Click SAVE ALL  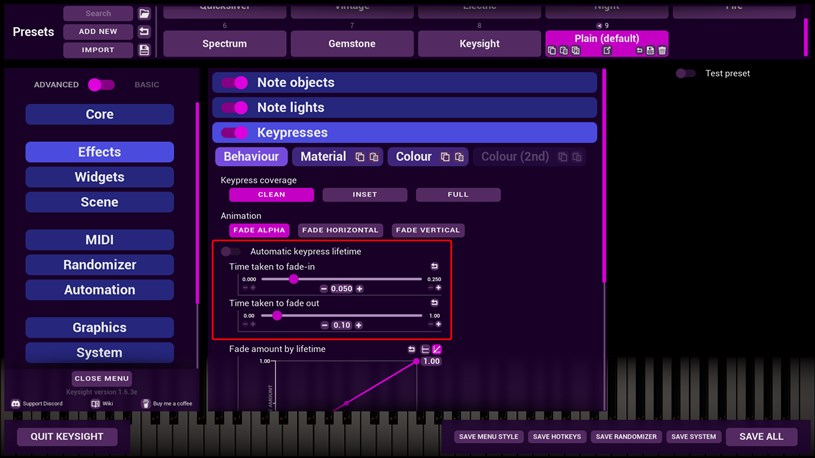coord(761,437)
